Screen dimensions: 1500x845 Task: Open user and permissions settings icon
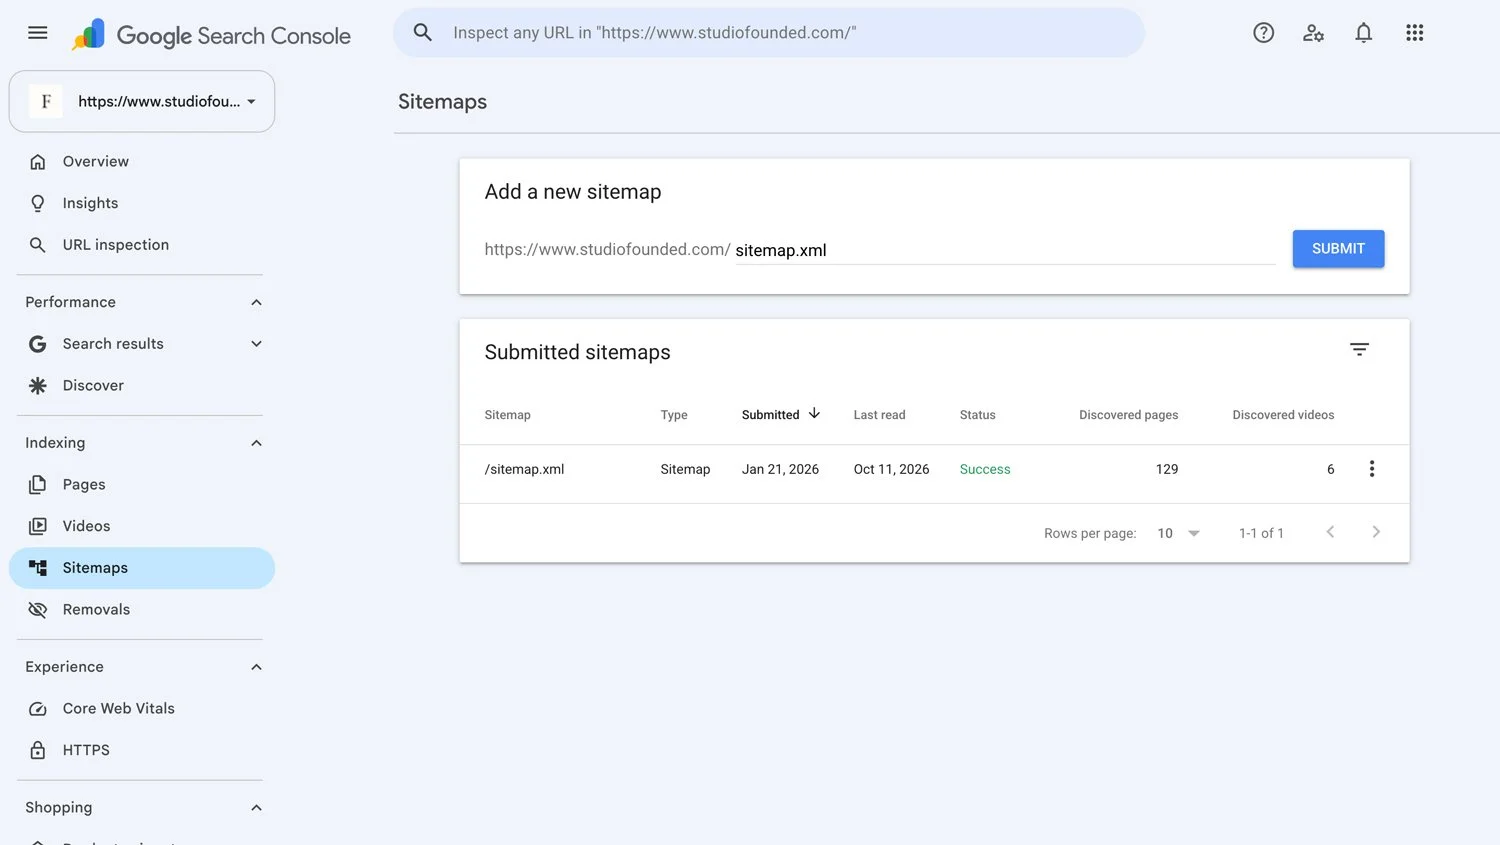coord(1314,33)
